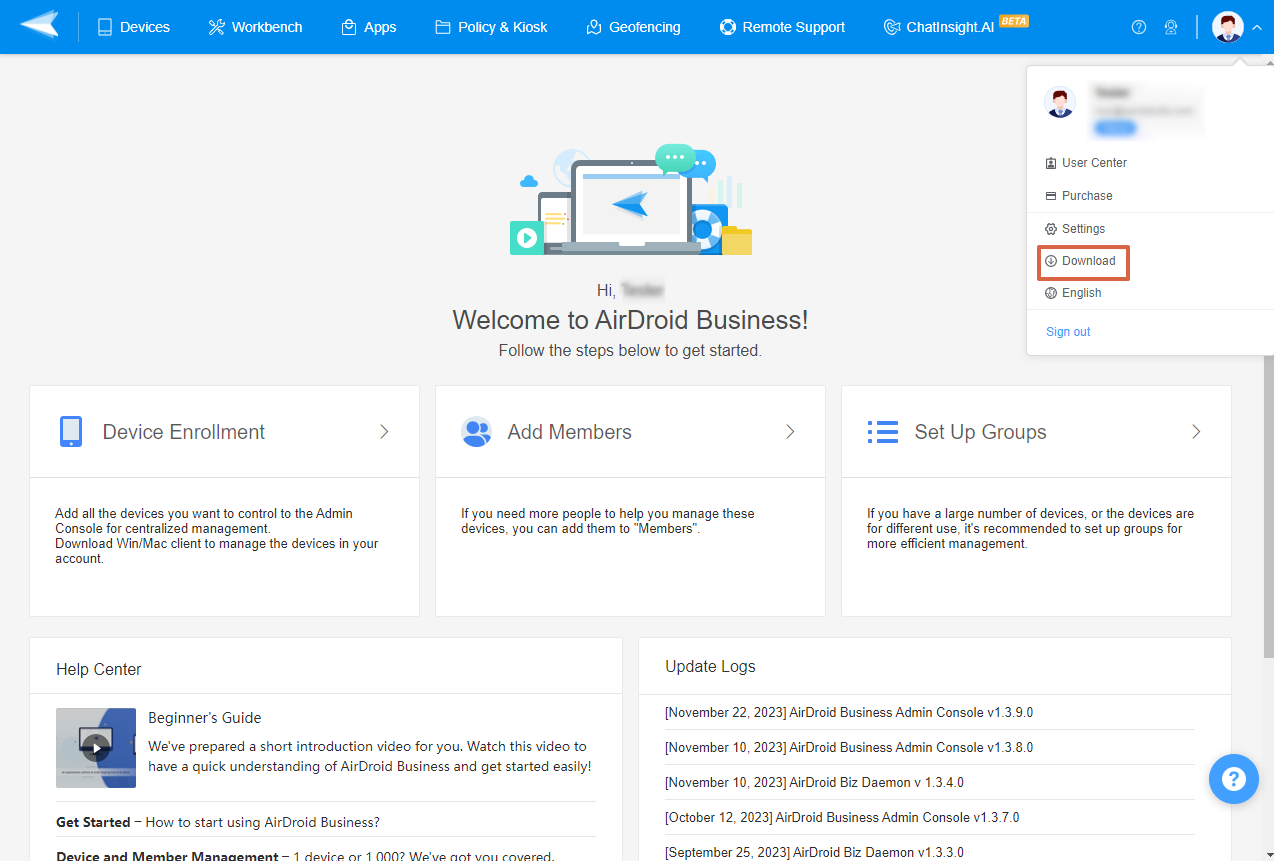Click the ChatInsight.AI chat icon
This screenshot has height=861, width=1274.
[892, 27]
